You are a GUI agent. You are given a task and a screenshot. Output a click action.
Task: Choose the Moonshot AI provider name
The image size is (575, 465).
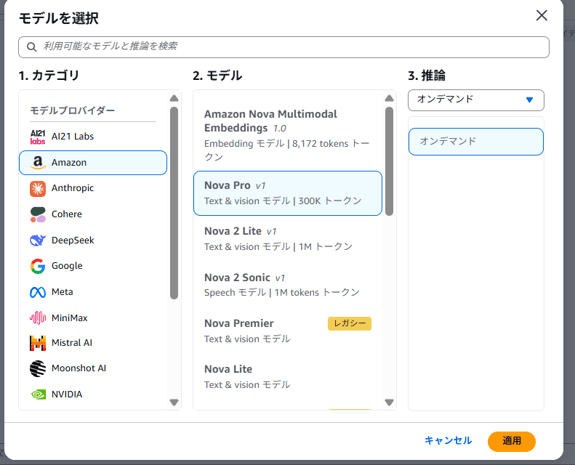[79, 368]
